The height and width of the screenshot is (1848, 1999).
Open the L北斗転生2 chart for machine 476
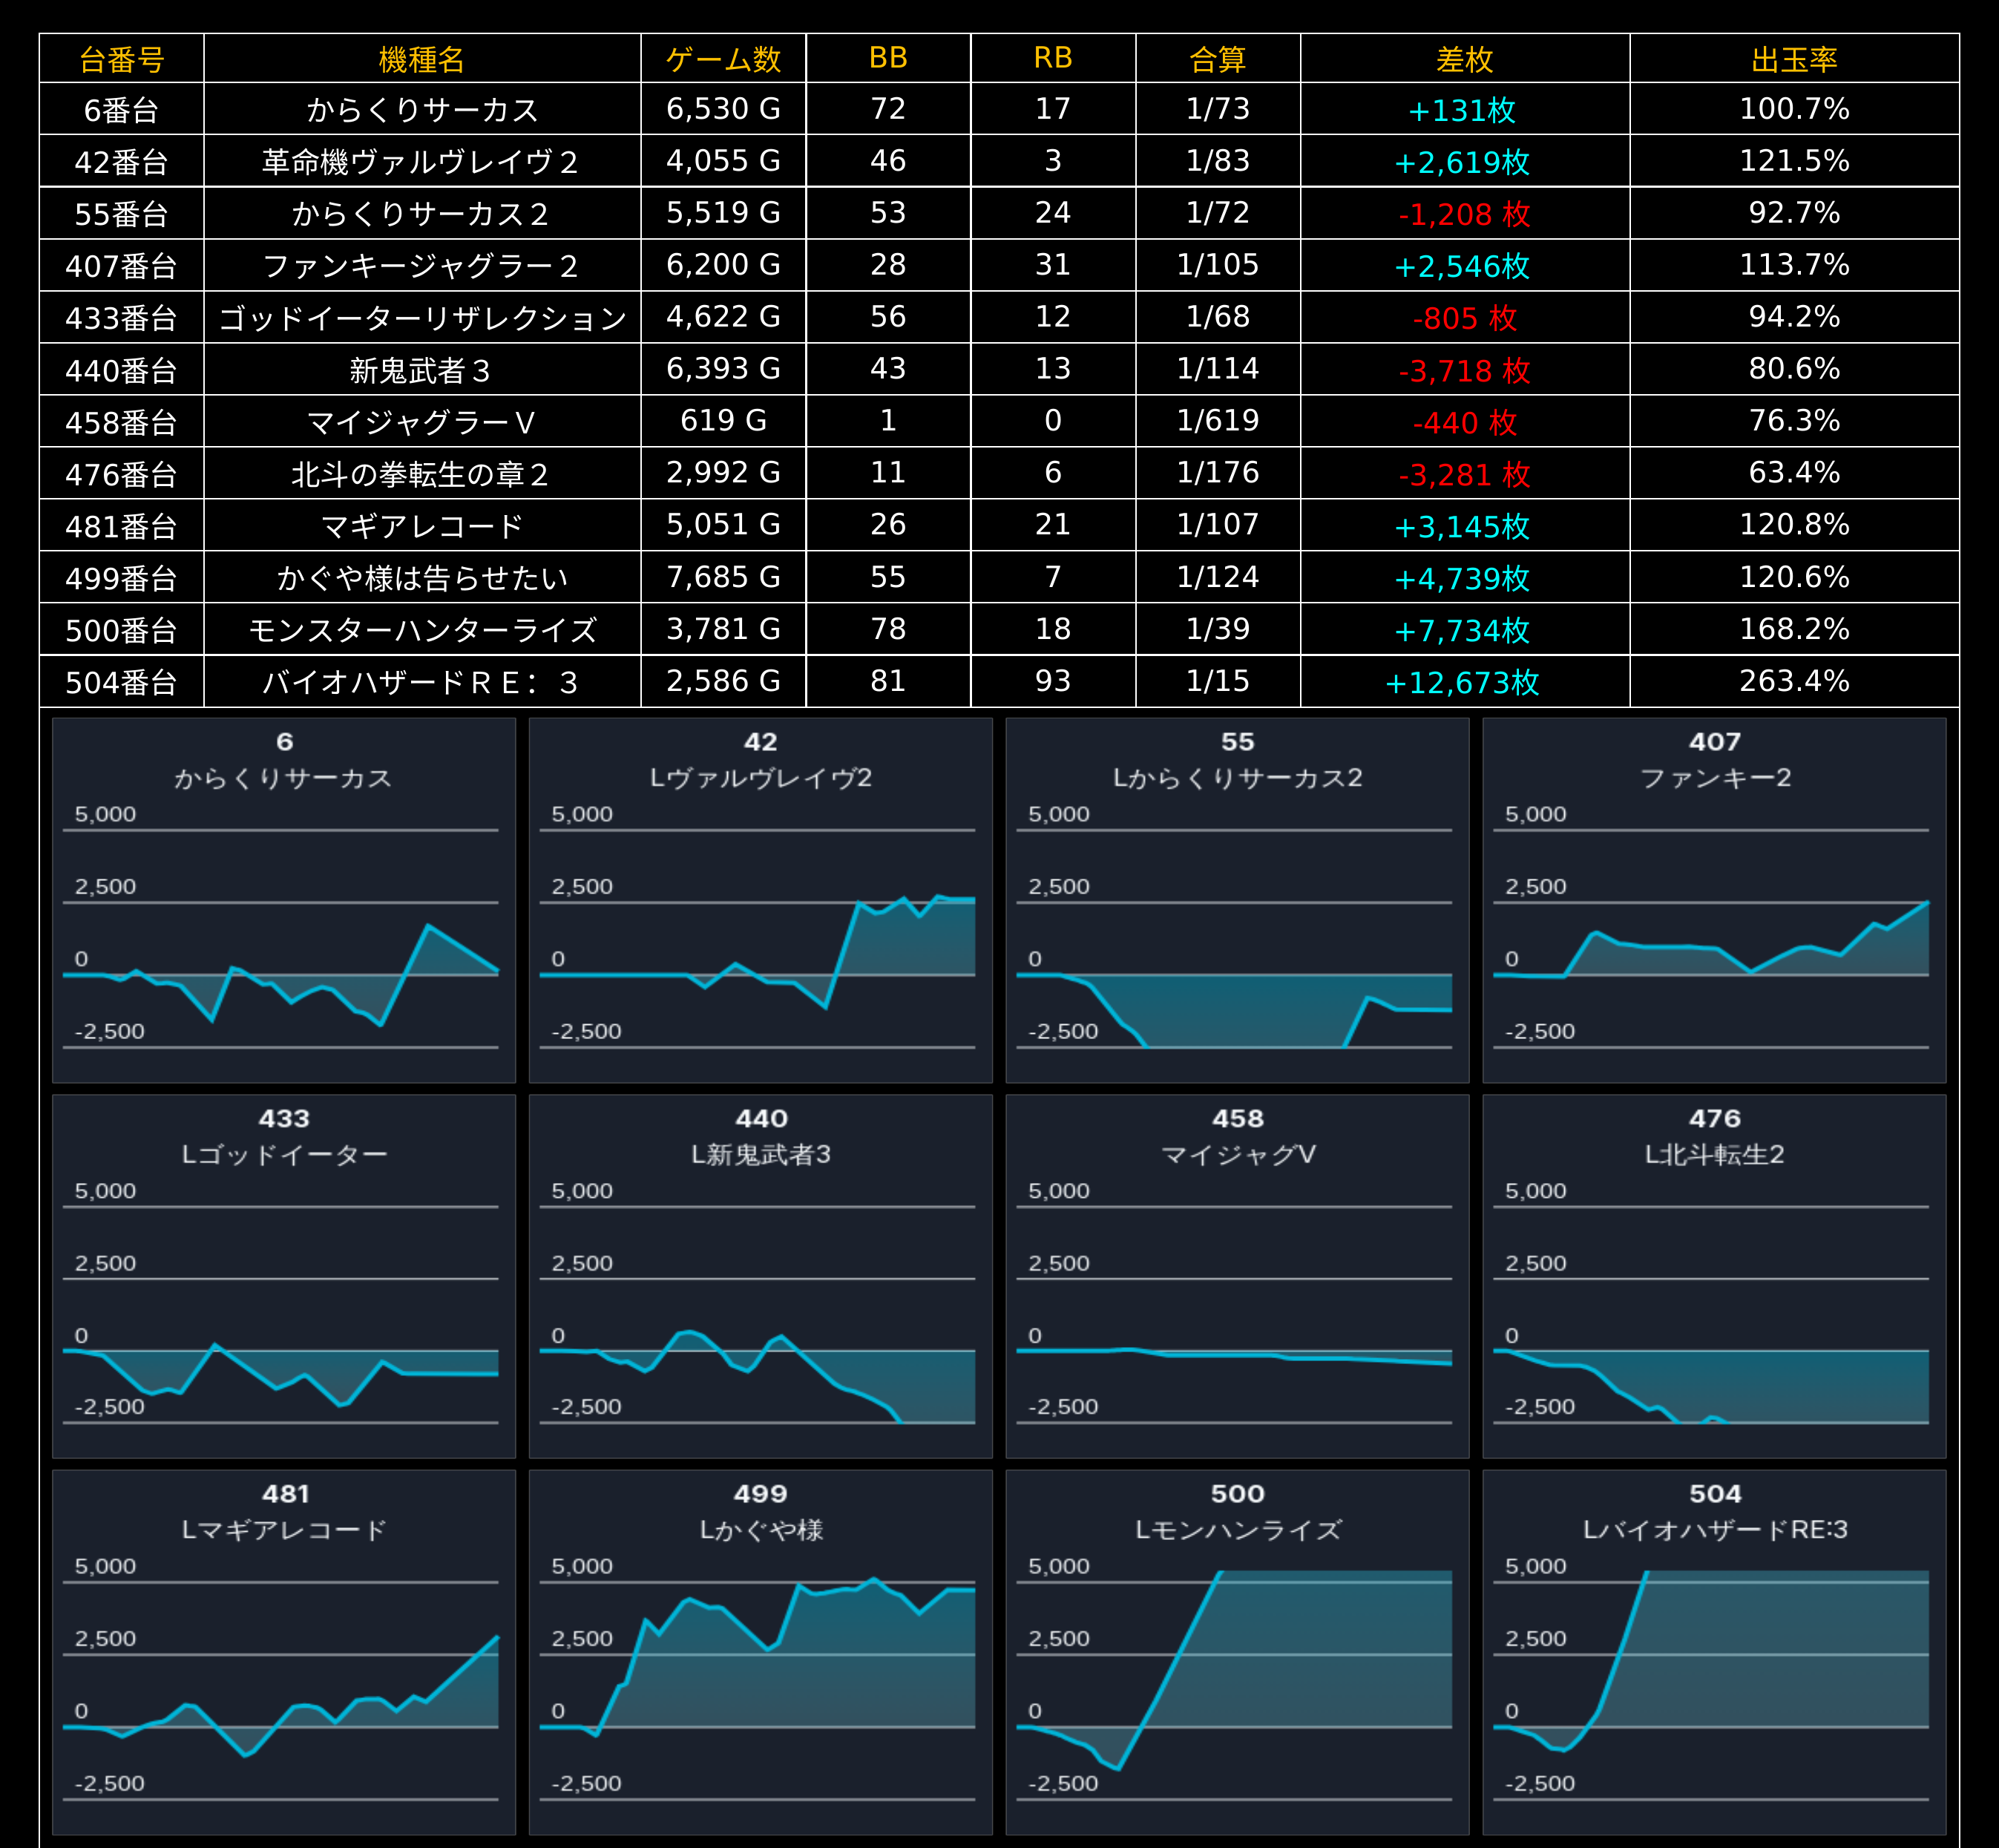pyautogui.click(x=1715, y=1276)
